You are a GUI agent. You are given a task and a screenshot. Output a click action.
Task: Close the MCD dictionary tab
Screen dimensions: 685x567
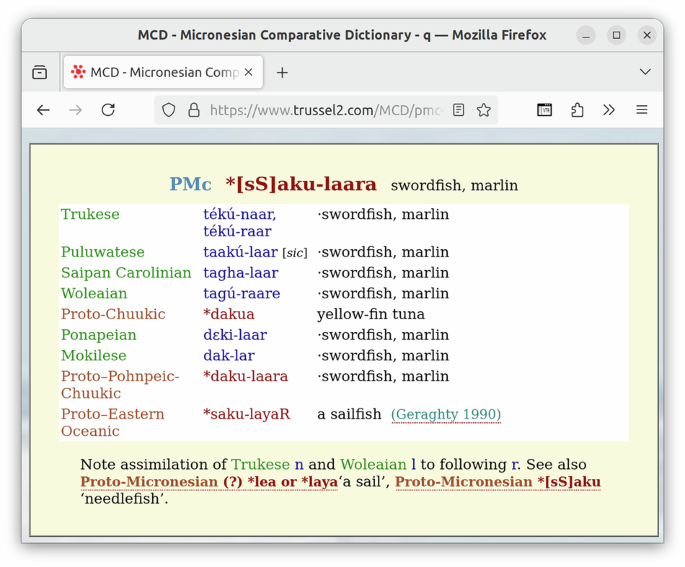click(248, 72)
